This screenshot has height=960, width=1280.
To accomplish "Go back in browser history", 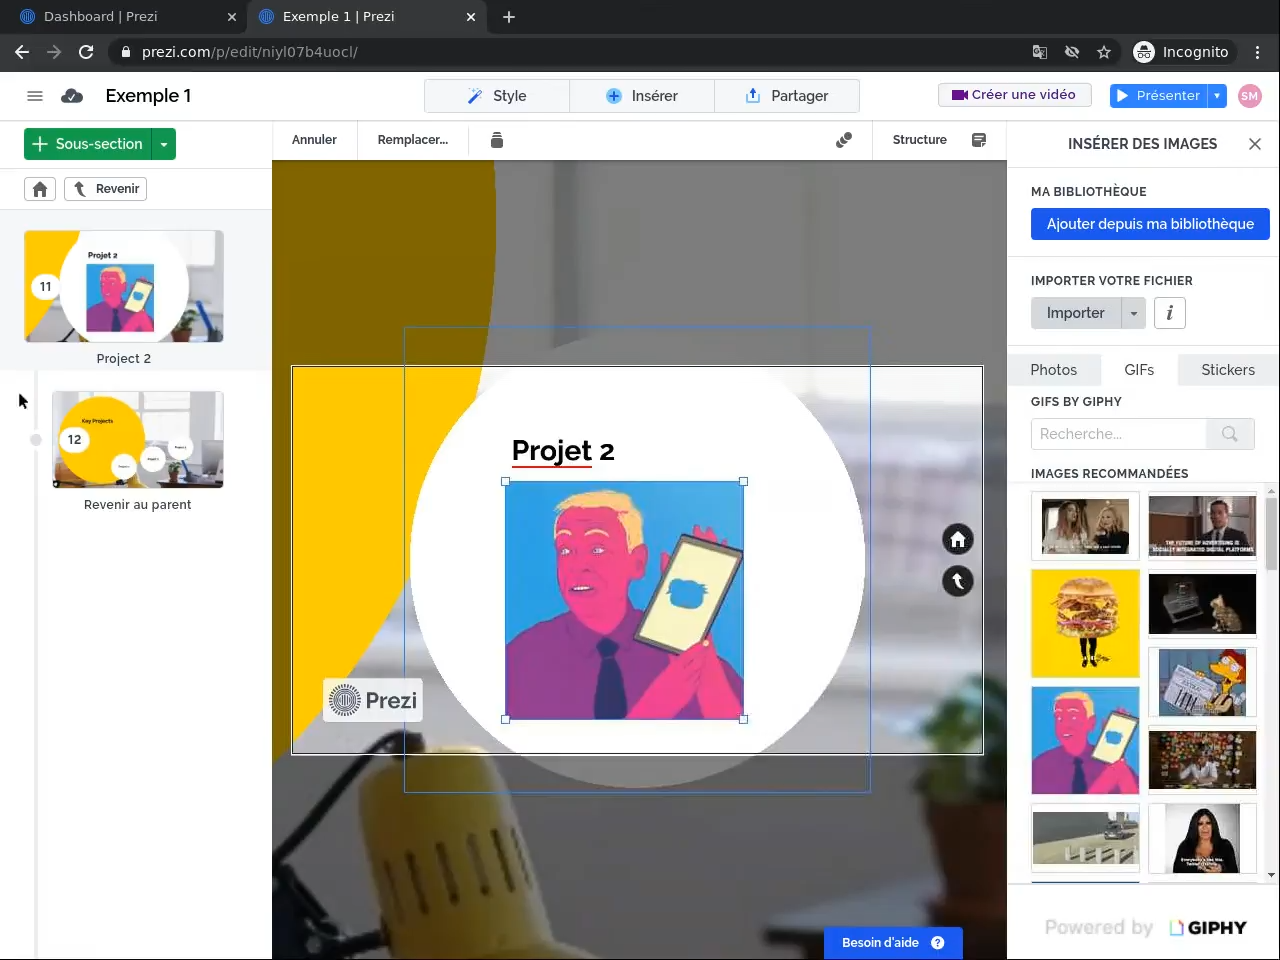I will [x=22, y=52].
